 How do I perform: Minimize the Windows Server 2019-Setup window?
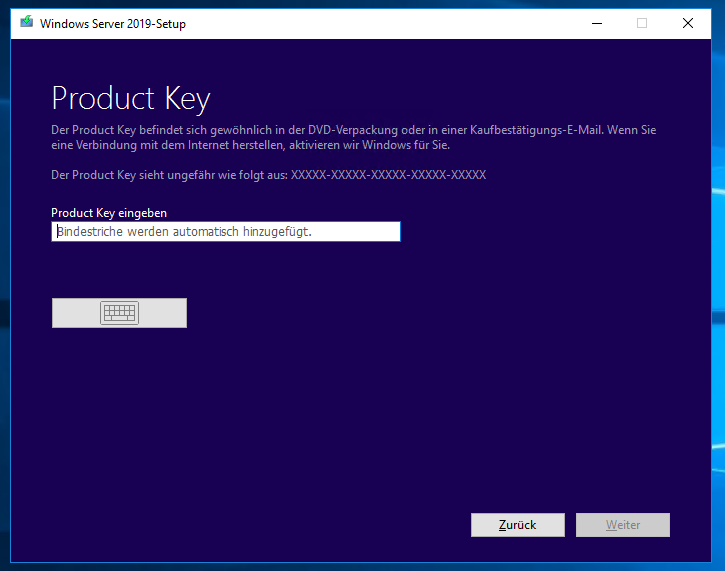(x=597, y=23)
